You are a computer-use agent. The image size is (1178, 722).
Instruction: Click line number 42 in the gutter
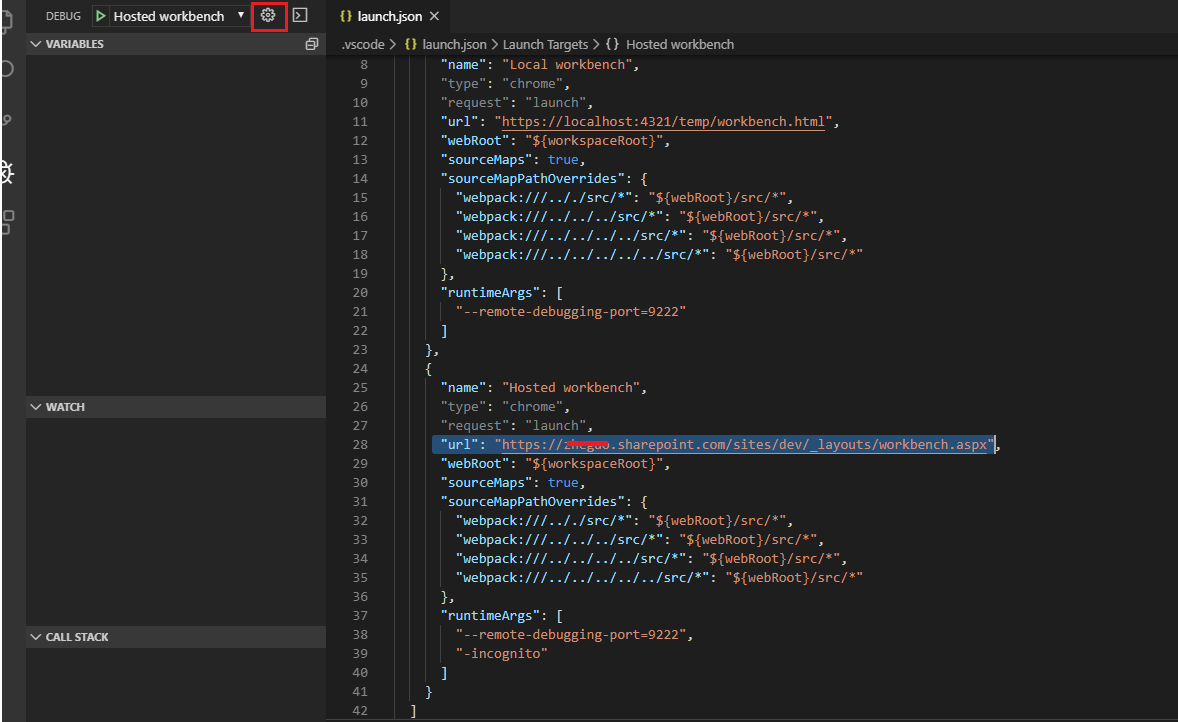point(360,710)
